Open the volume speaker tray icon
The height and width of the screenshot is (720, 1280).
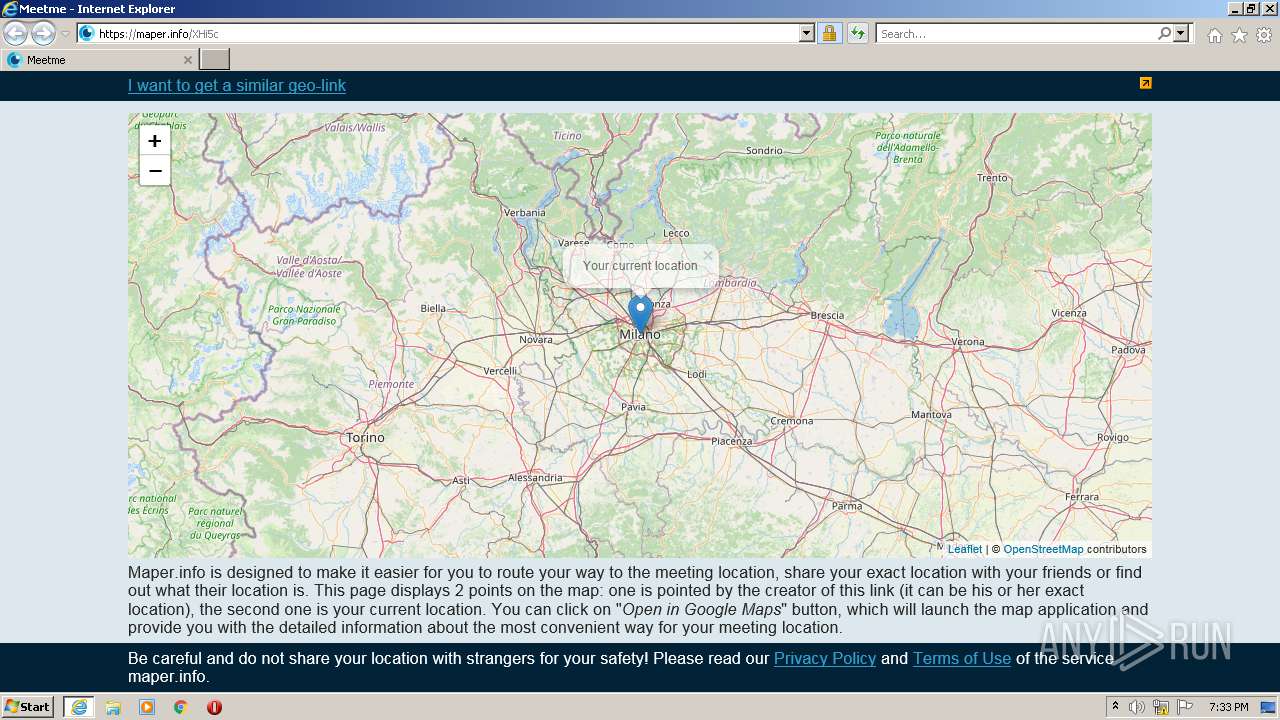[x=1137, y=707]
